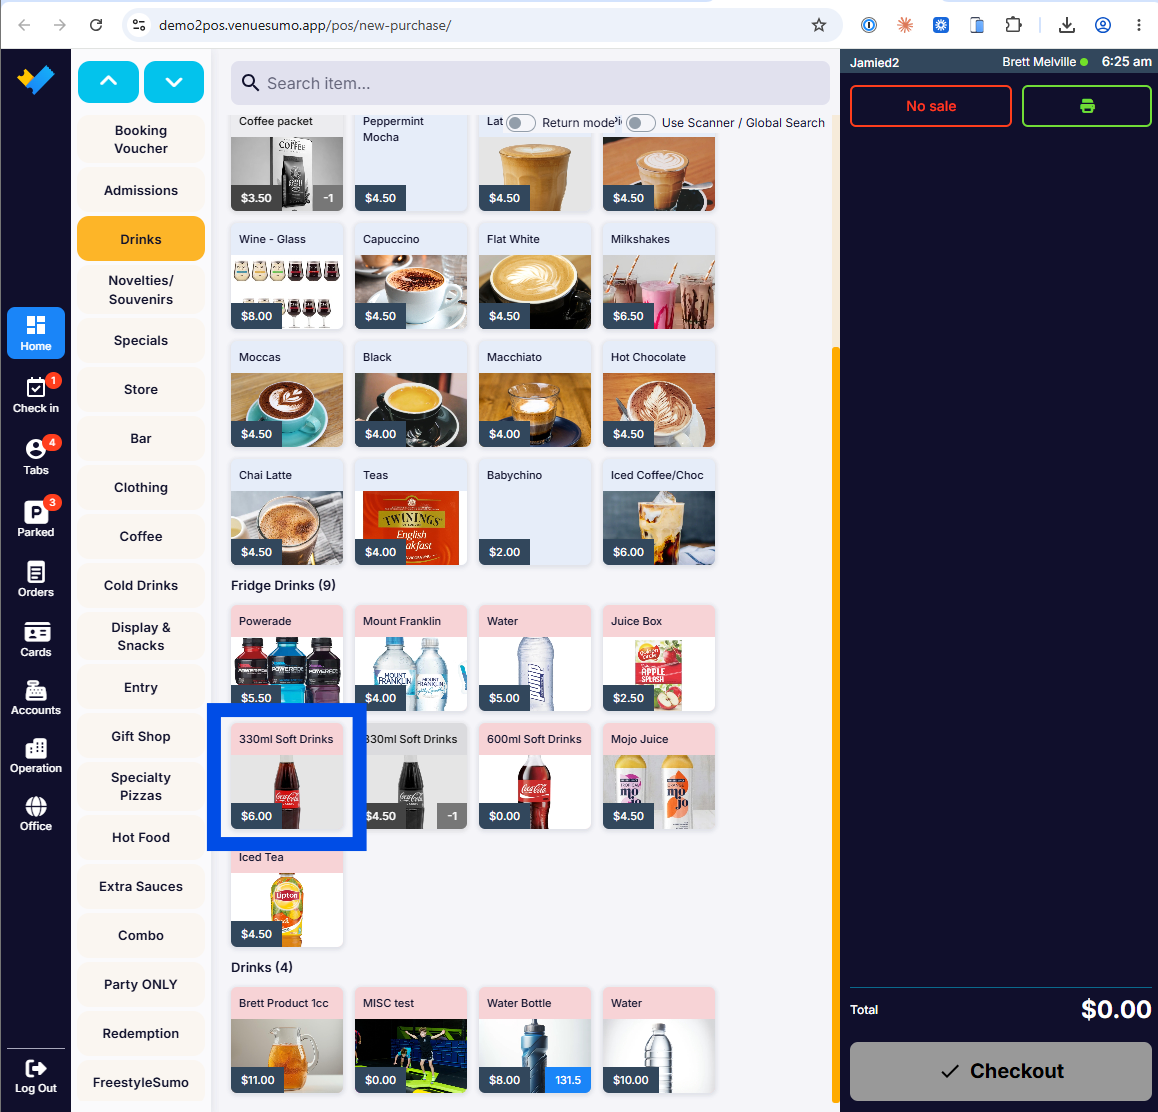Open Parked sales
The width and height of the screenshot is (1158, 1112).
[x=35, y=518]
